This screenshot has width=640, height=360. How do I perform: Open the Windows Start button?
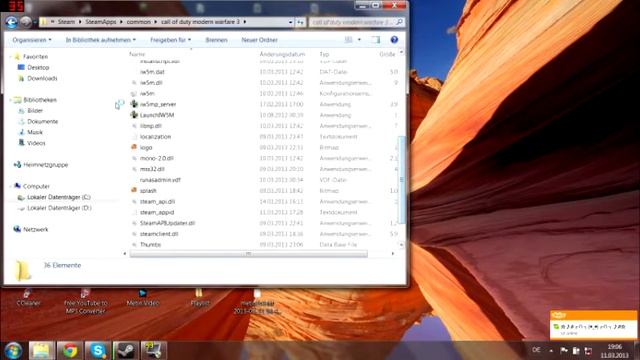pyautogui.click(x=13, y=350)
